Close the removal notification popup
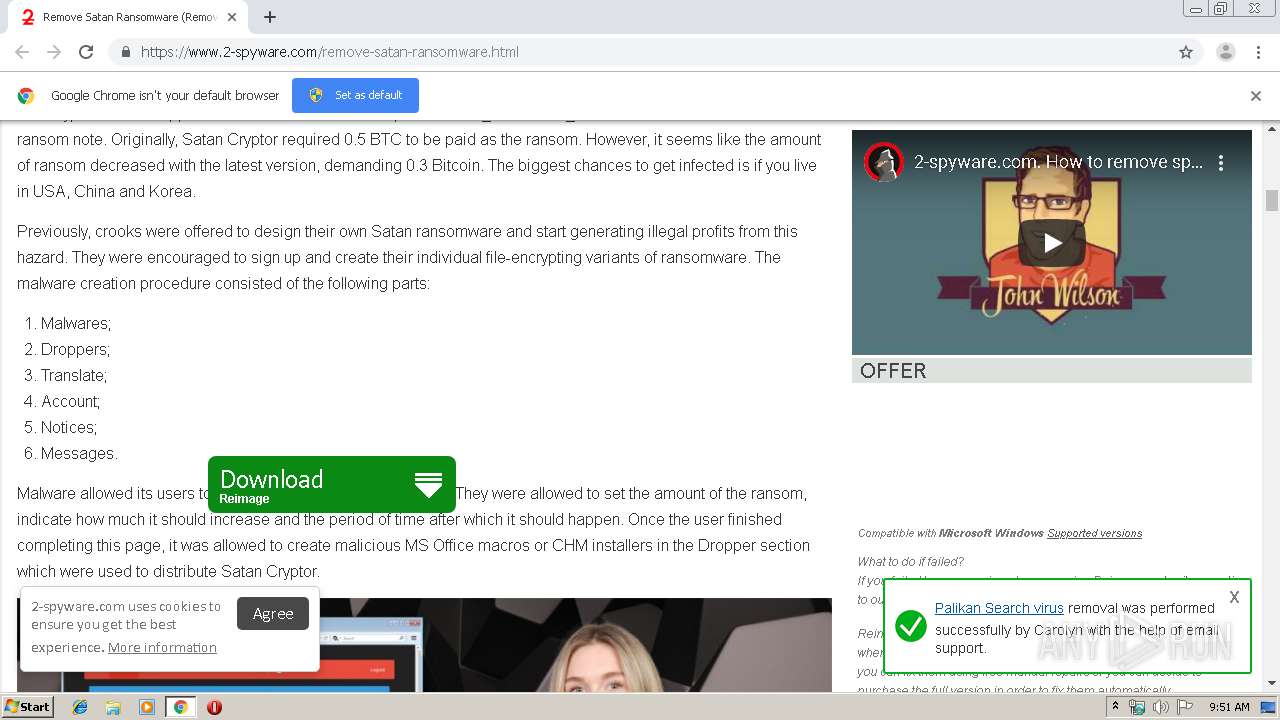The width and height of the screenshot is (1280, 720). [1234, 597]
